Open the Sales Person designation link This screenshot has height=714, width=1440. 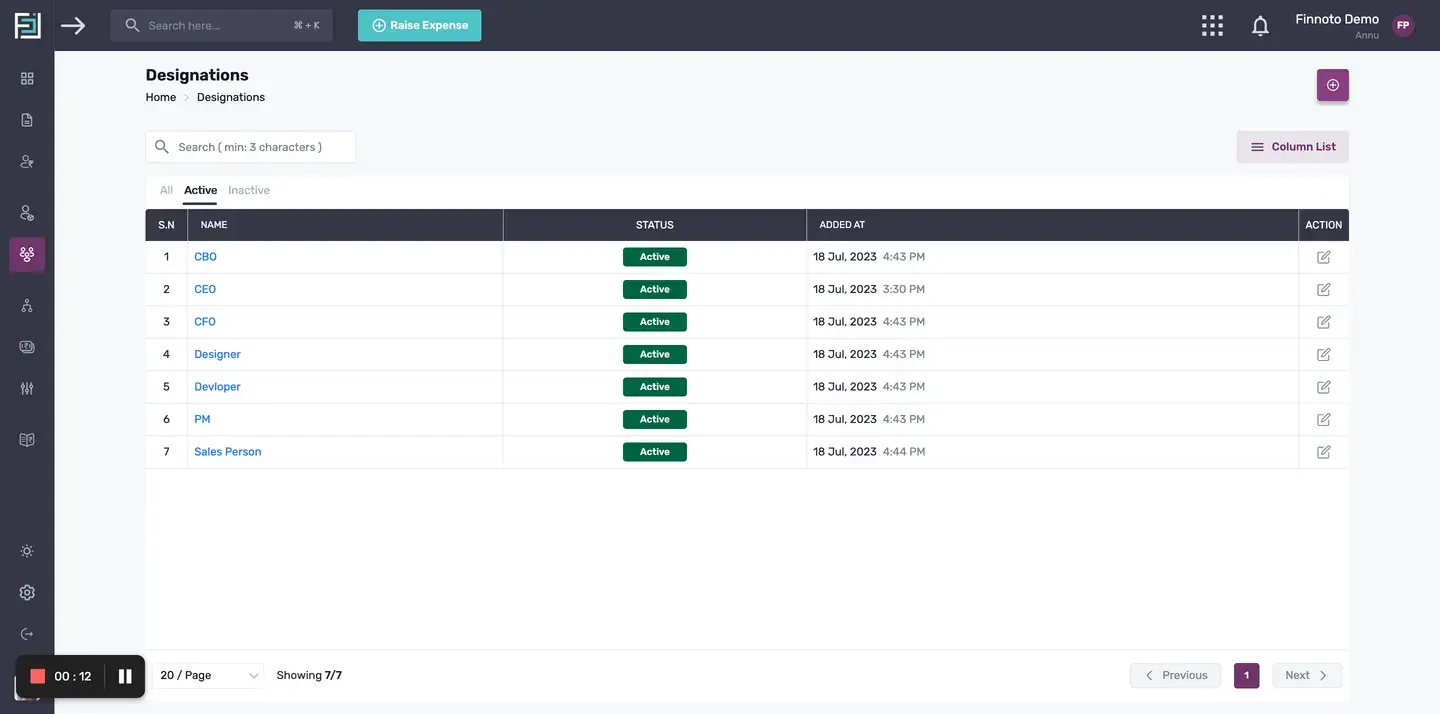pyautogui.click(x=228, y=452)
